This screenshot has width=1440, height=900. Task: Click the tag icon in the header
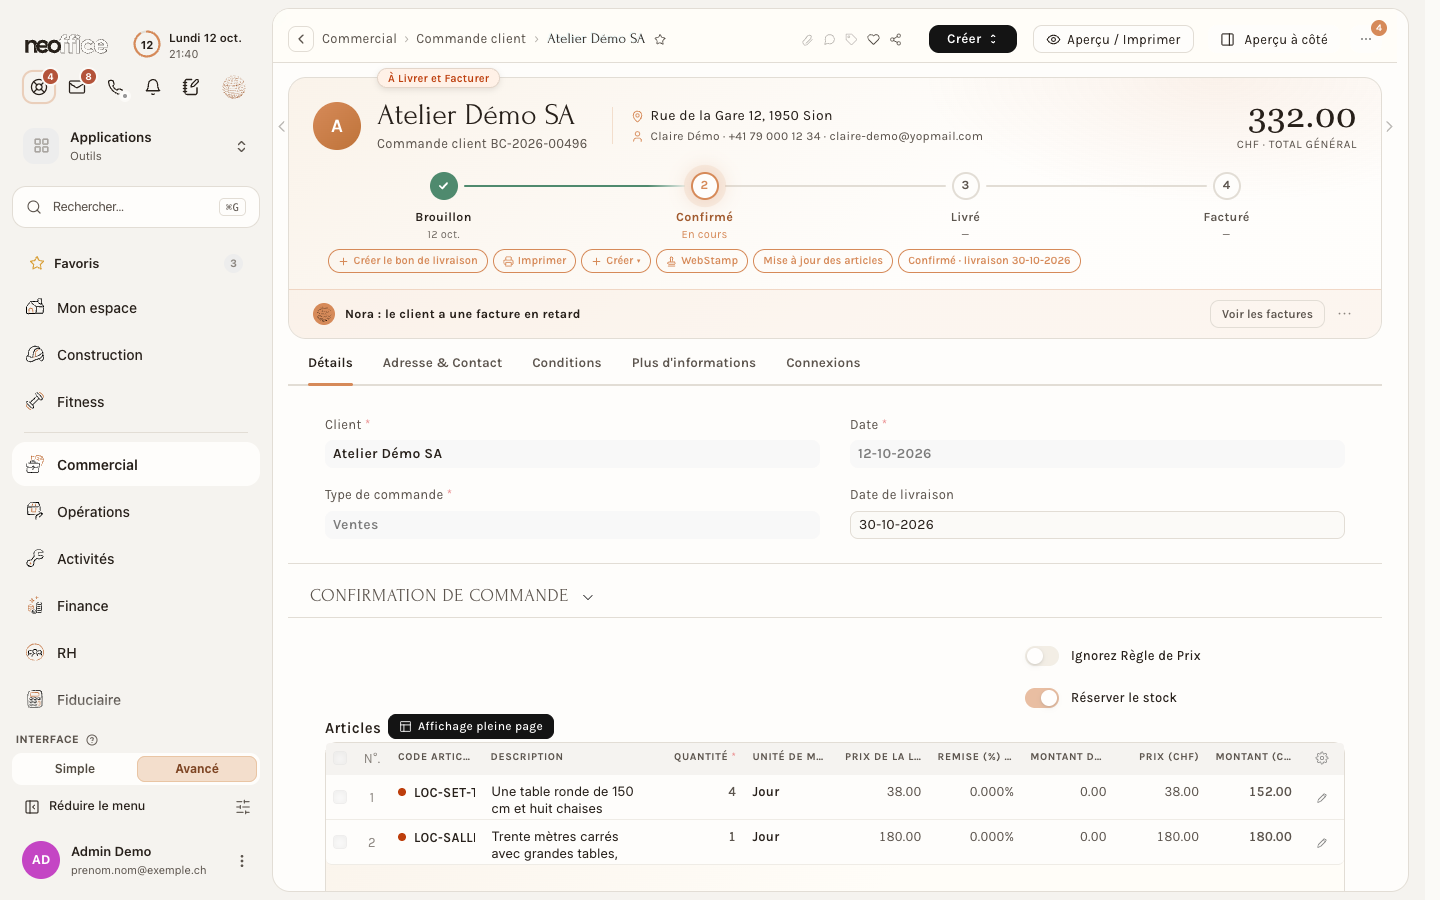(851, 40)
